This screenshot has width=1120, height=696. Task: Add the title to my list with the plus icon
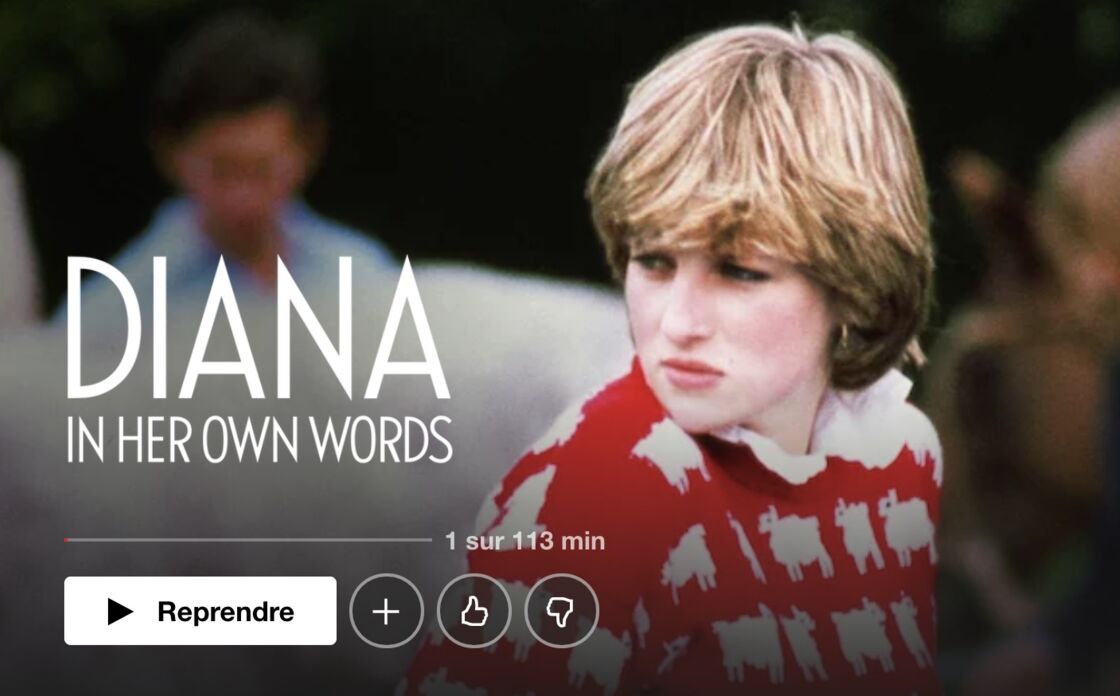tap(386, 611)
